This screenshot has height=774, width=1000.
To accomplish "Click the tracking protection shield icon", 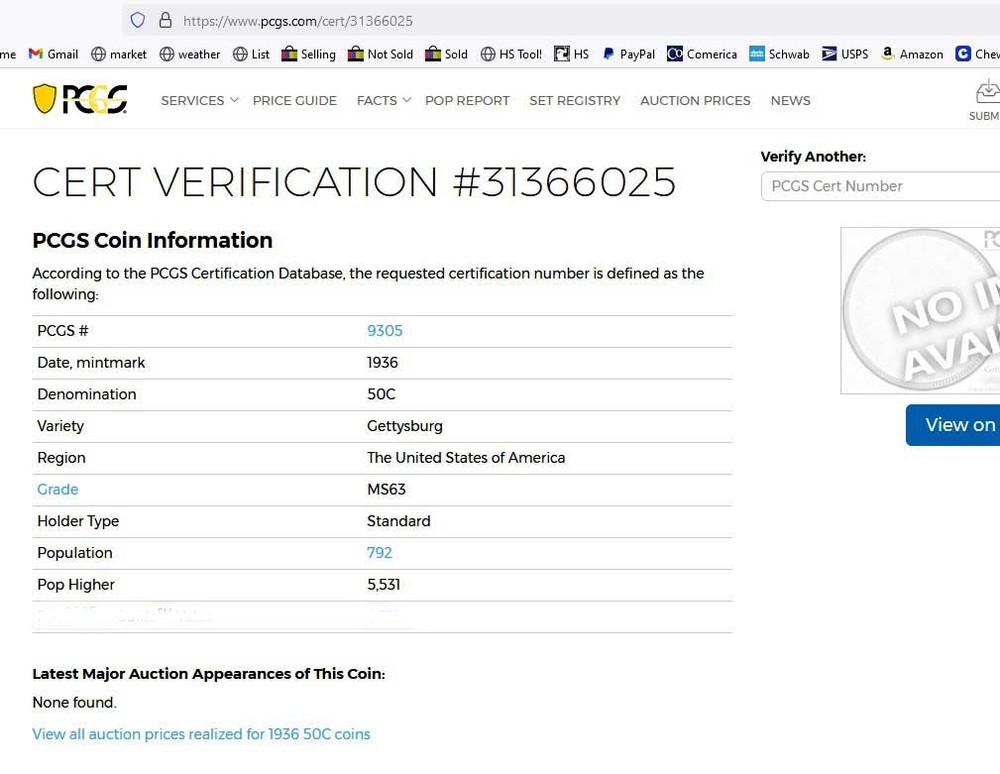I will coord(138,20).
